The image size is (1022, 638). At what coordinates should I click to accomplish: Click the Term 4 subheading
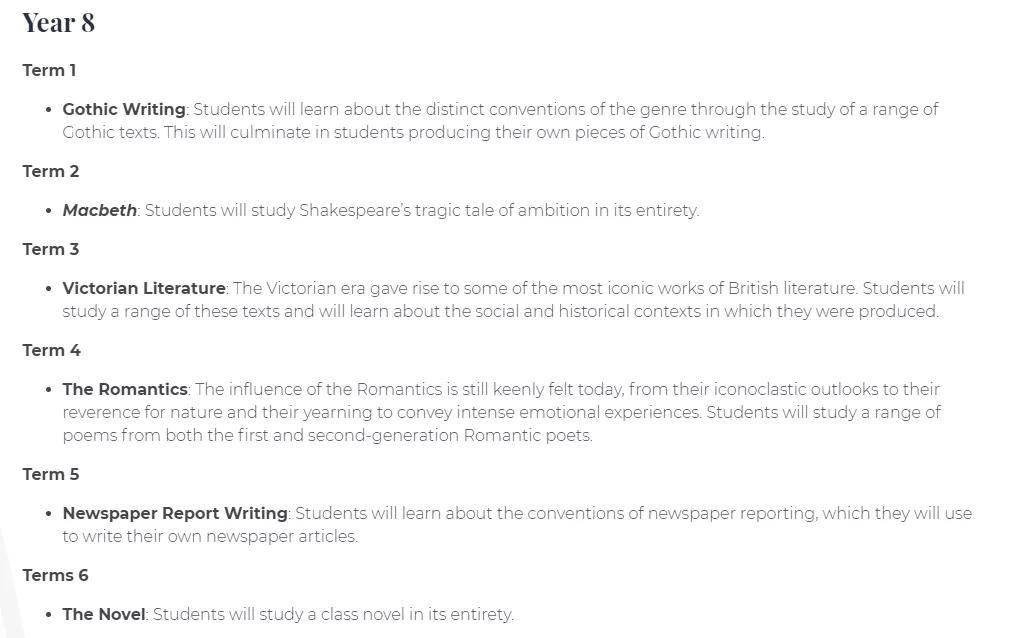[51, 350]
